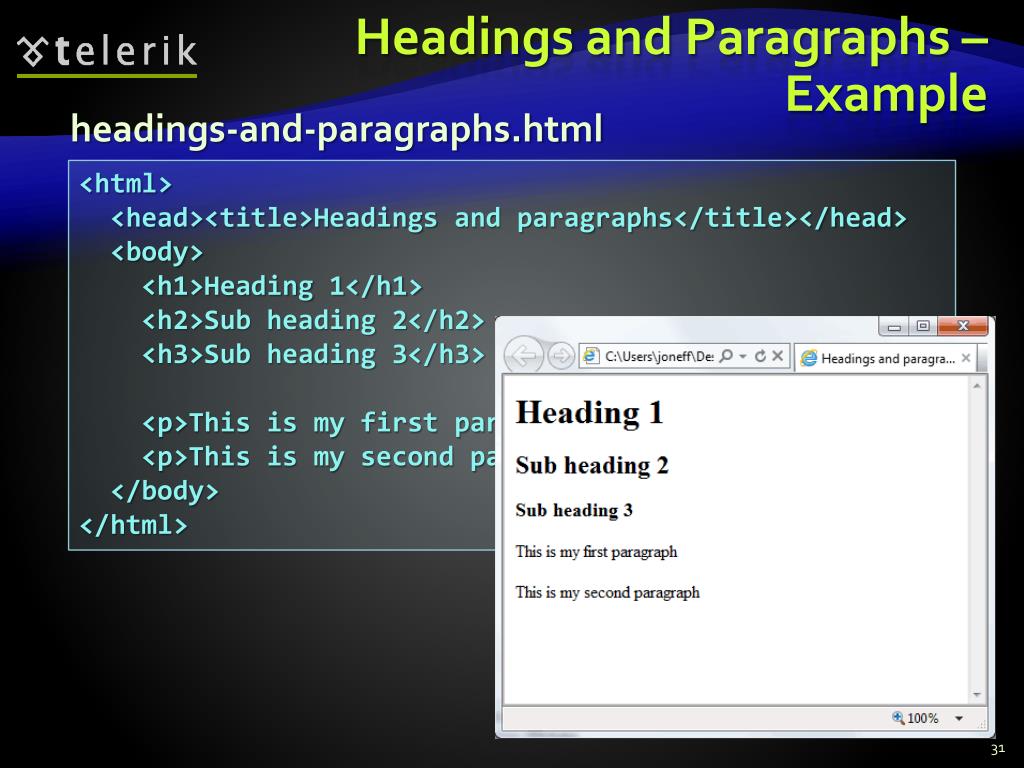Click the browser scrollbar up arrow
Image resolution: width=1024 pixels, height=768 pixels.
[x=977, y=386]
